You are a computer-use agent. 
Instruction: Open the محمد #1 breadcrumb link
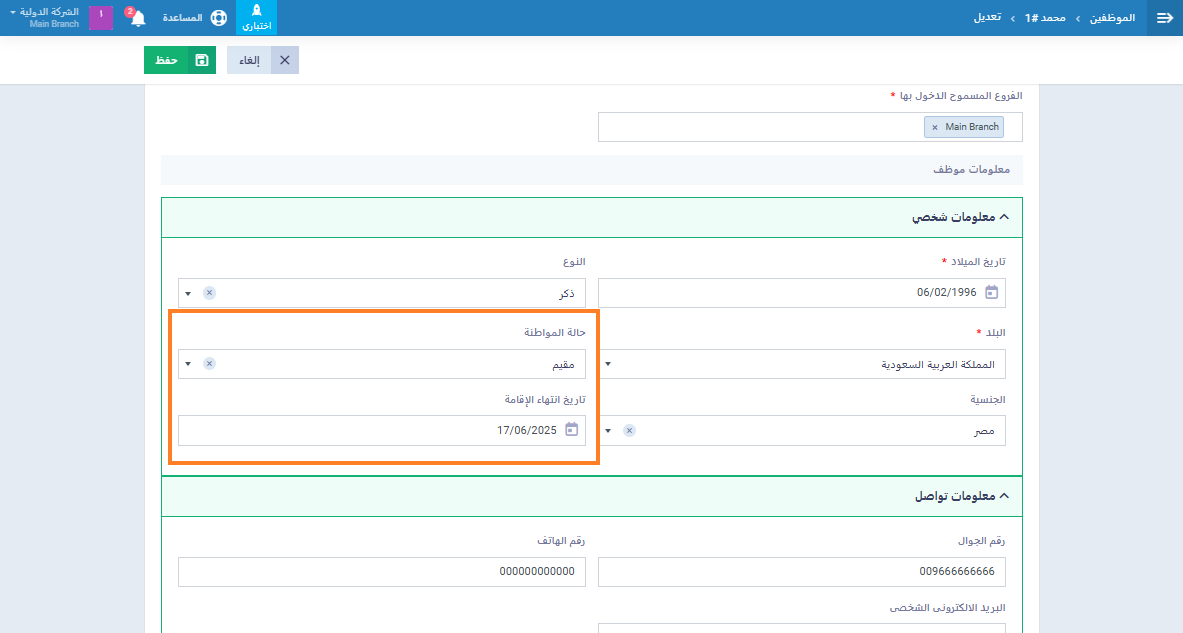tap(1045, 17)
